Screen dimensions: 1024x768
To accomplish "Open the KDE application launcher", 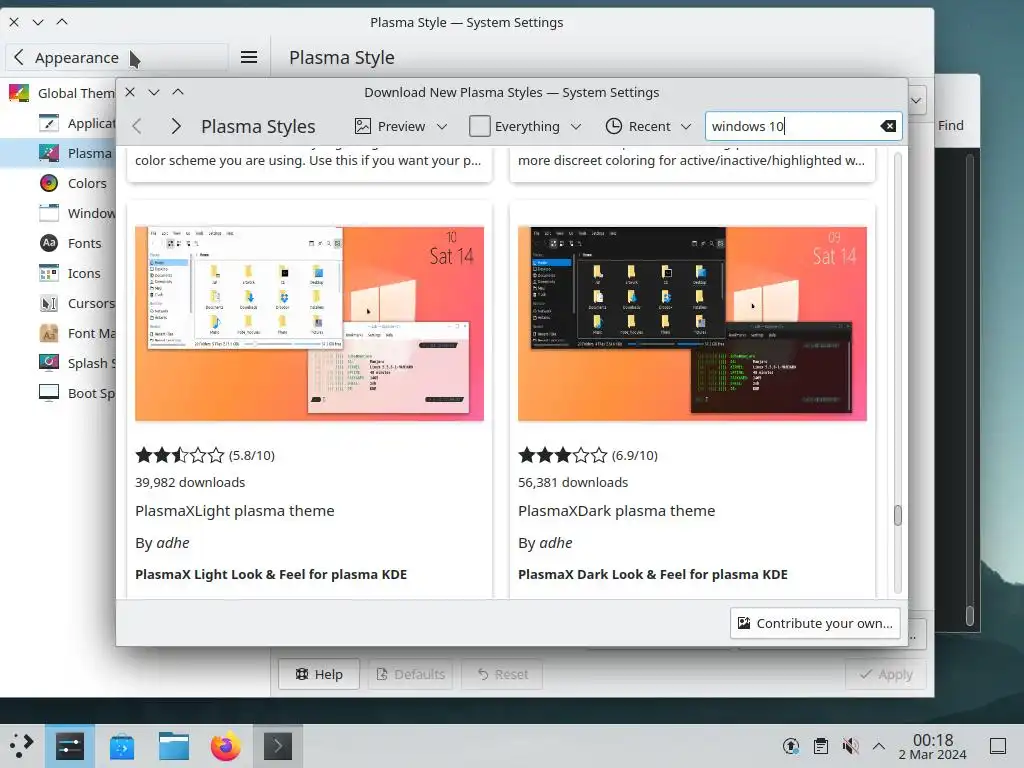I will (x=21, y=746).
